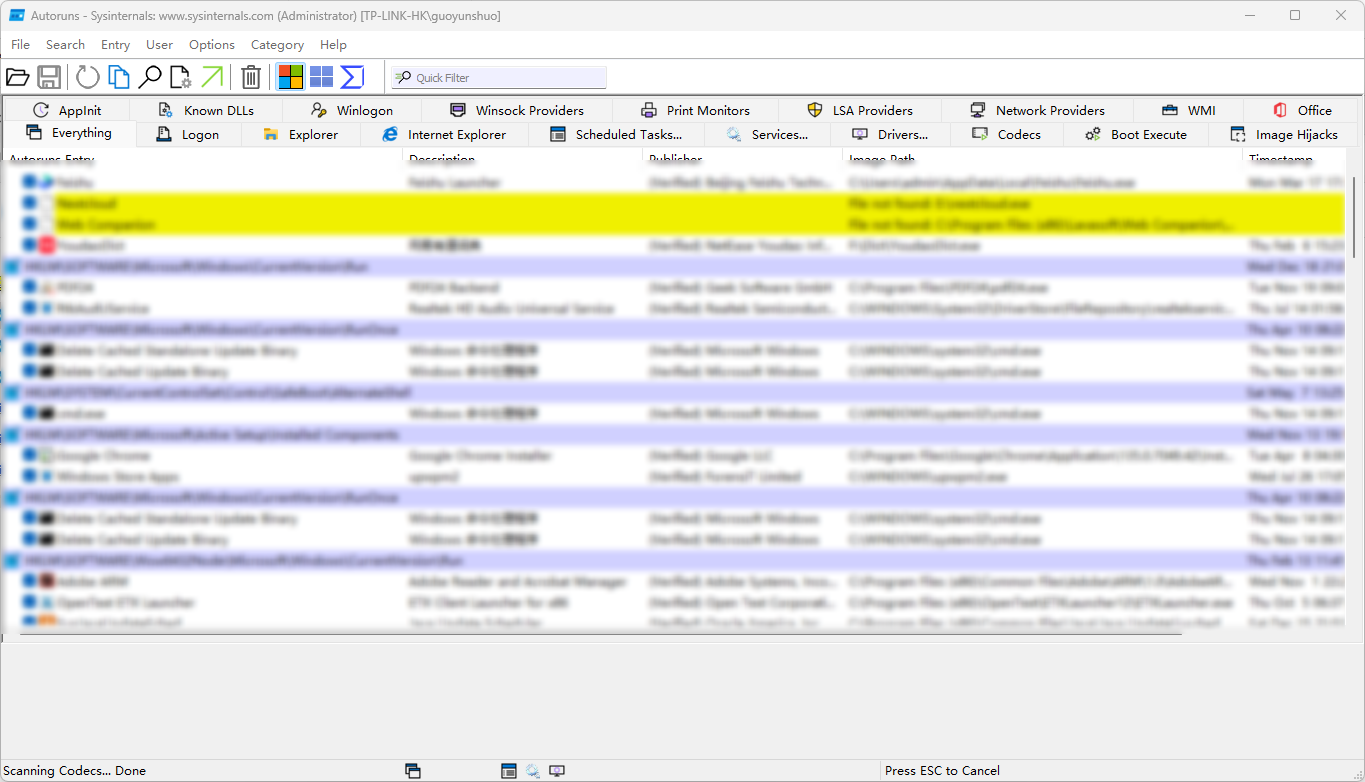Delete selected entry with trash icon

[251, 77]
